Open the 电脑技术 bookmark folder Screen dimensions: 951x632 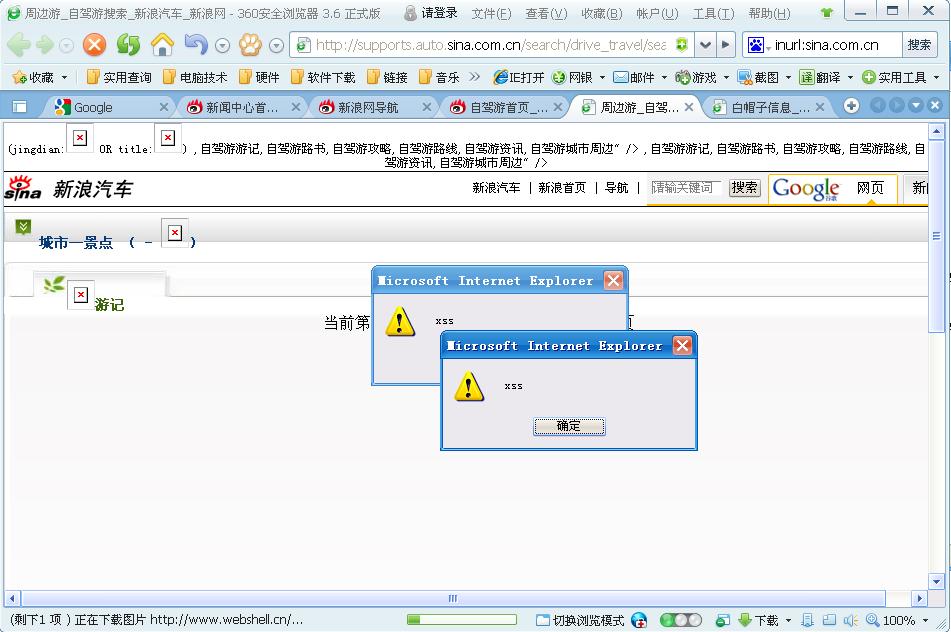[195, 77]
